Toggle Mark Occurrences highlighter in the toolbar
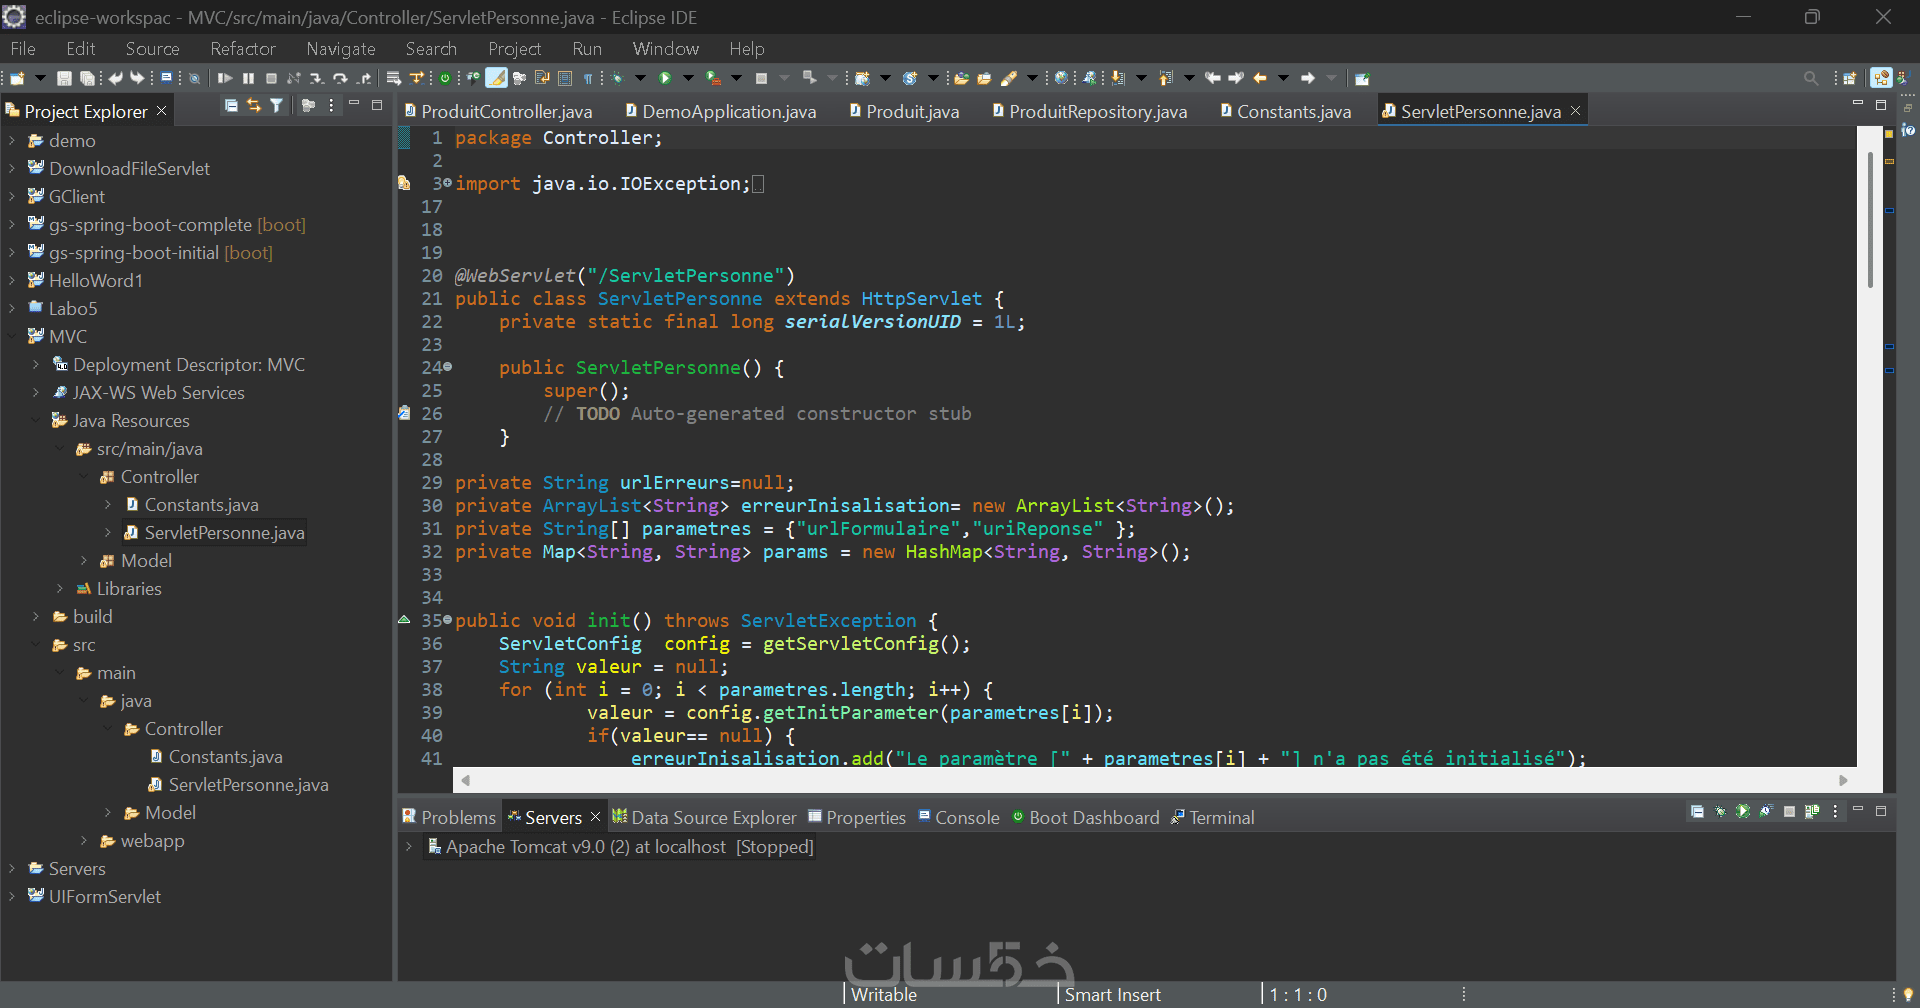The width and height of the screenshot is (1920, 1008). pyautogui.click(x=496, y=78)
